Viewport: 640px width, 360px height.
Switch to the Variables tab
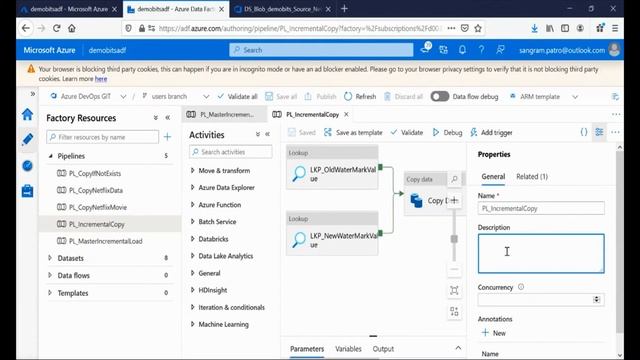click(x=348, y=349)
